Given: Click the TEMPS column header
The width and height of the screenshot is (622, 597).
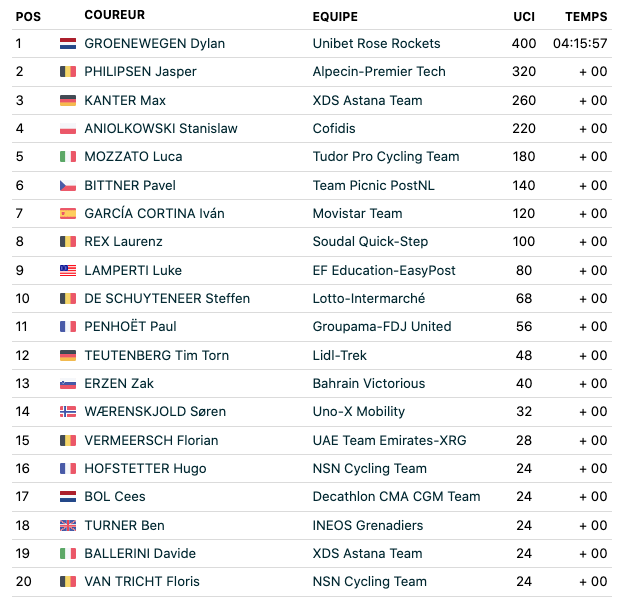Looking at the screenshot, I should 586,17.
